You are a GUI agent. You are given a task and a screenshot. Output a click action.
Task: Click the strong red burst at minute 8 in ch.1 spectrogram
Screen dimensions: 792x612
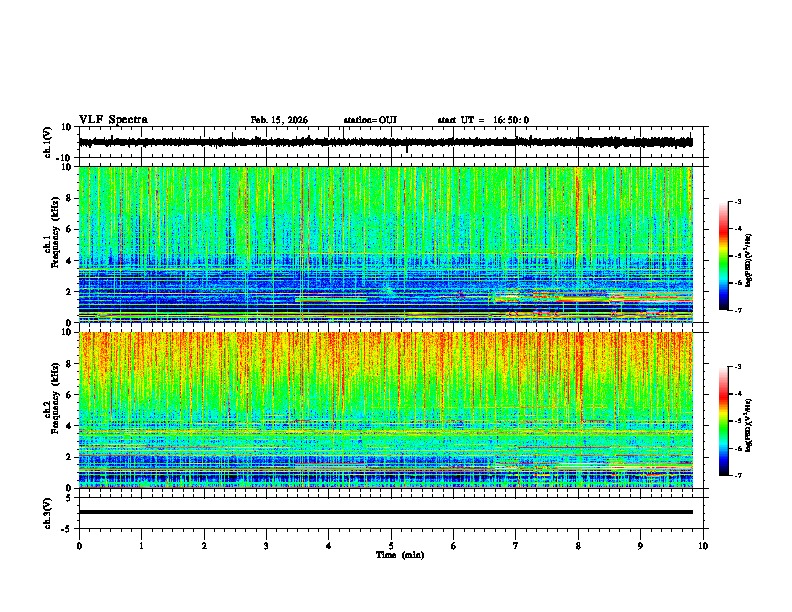tap(577, 217)
